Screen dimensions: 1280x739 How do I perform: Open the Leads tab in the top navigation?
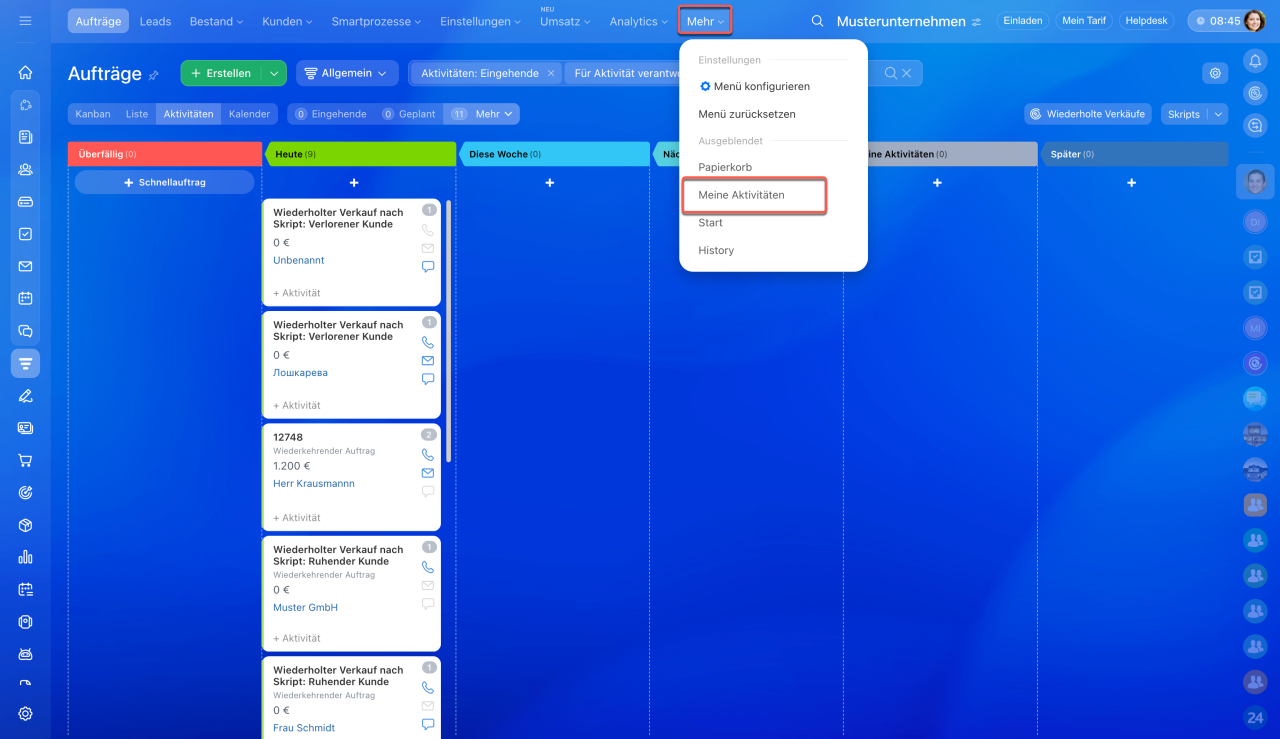pyautogui.click(x=155, y=21)
